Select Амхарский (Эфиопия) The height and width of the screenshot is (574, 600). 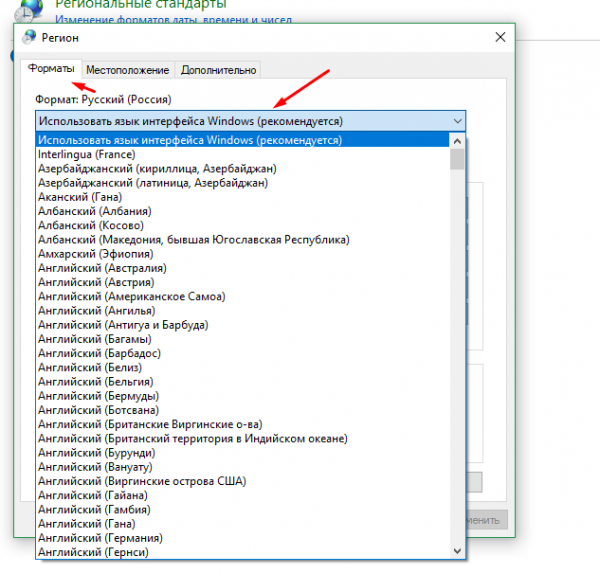(x=243, y=254)
